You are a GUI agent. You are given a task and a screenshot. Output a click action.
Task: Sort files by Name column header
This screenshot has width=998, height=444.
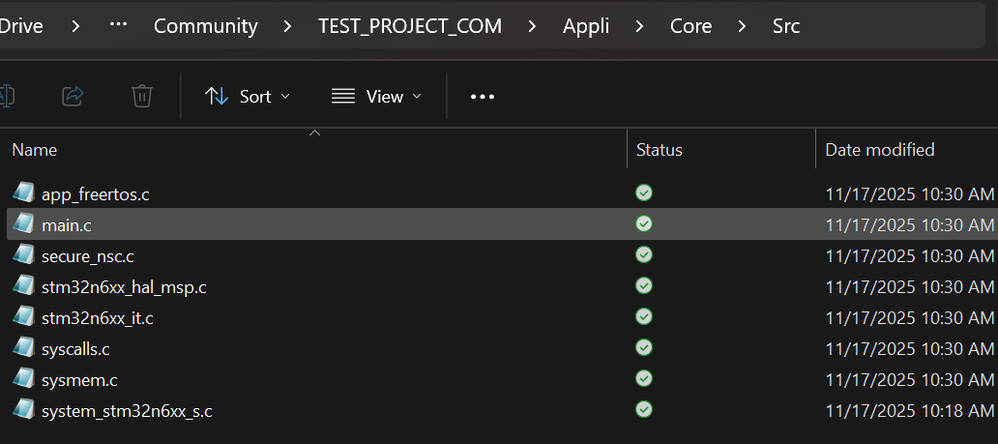(35, 150)
